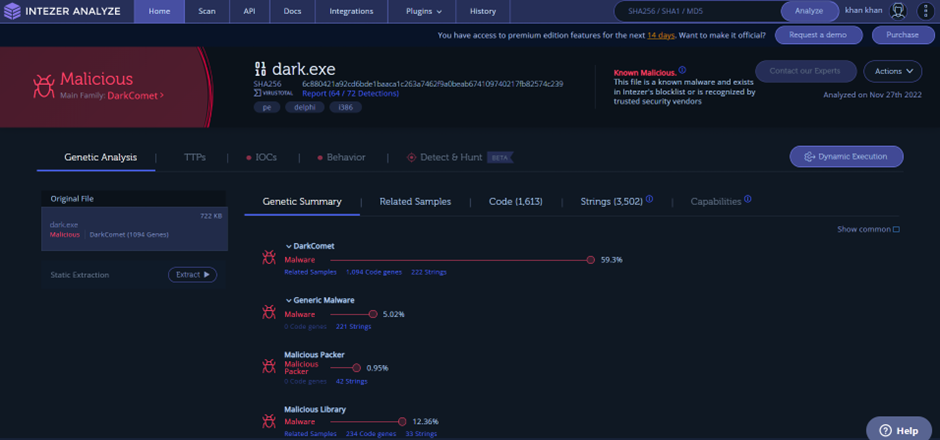Switch to the Genetic Analysis tab
This screenshot has height=440, width=940.
click(x=101, y=158)
